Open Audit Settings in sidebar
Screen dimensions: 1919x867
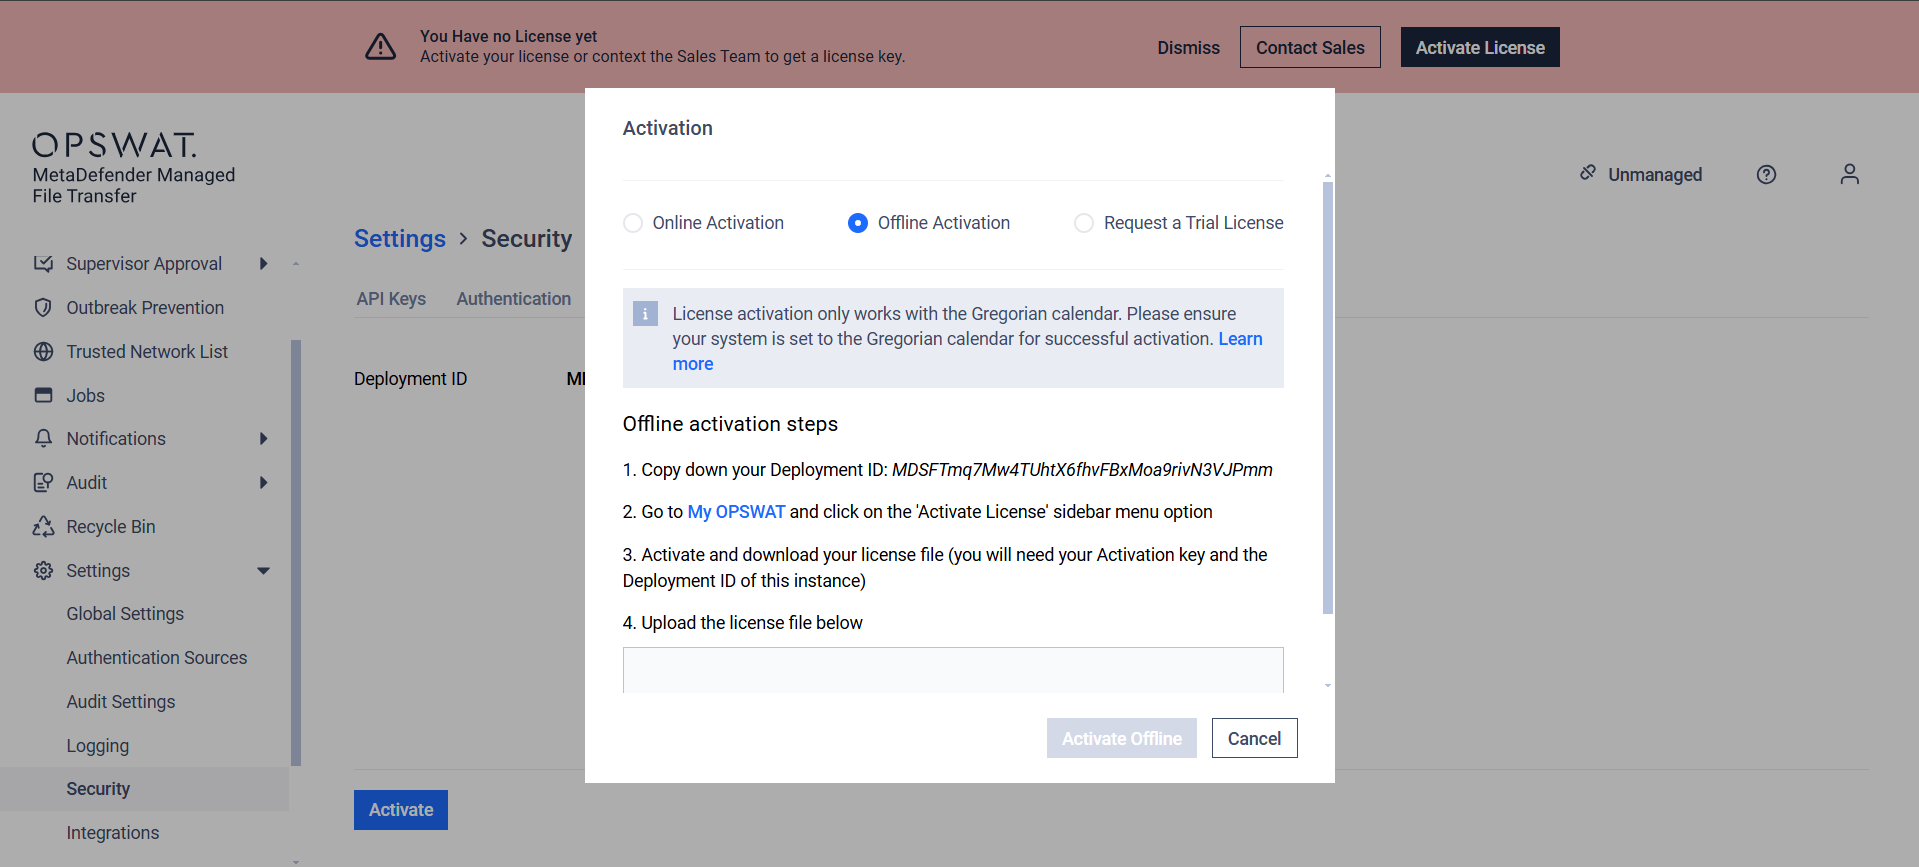[121, 702]
